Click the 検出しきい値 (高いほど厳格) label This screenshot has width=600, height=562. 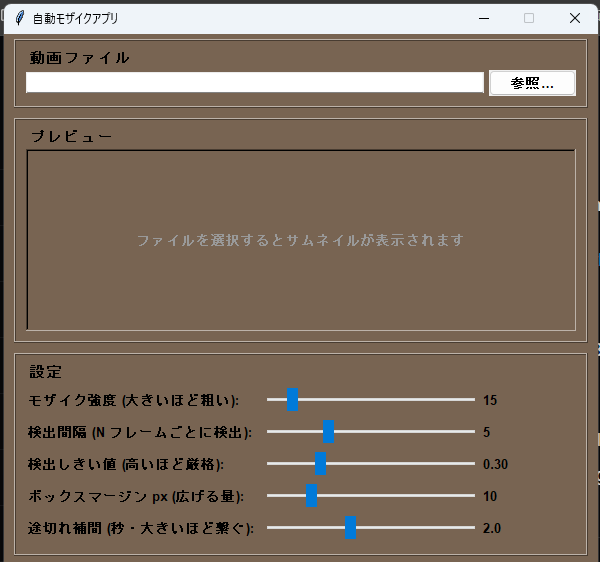[x=126, y=464]
